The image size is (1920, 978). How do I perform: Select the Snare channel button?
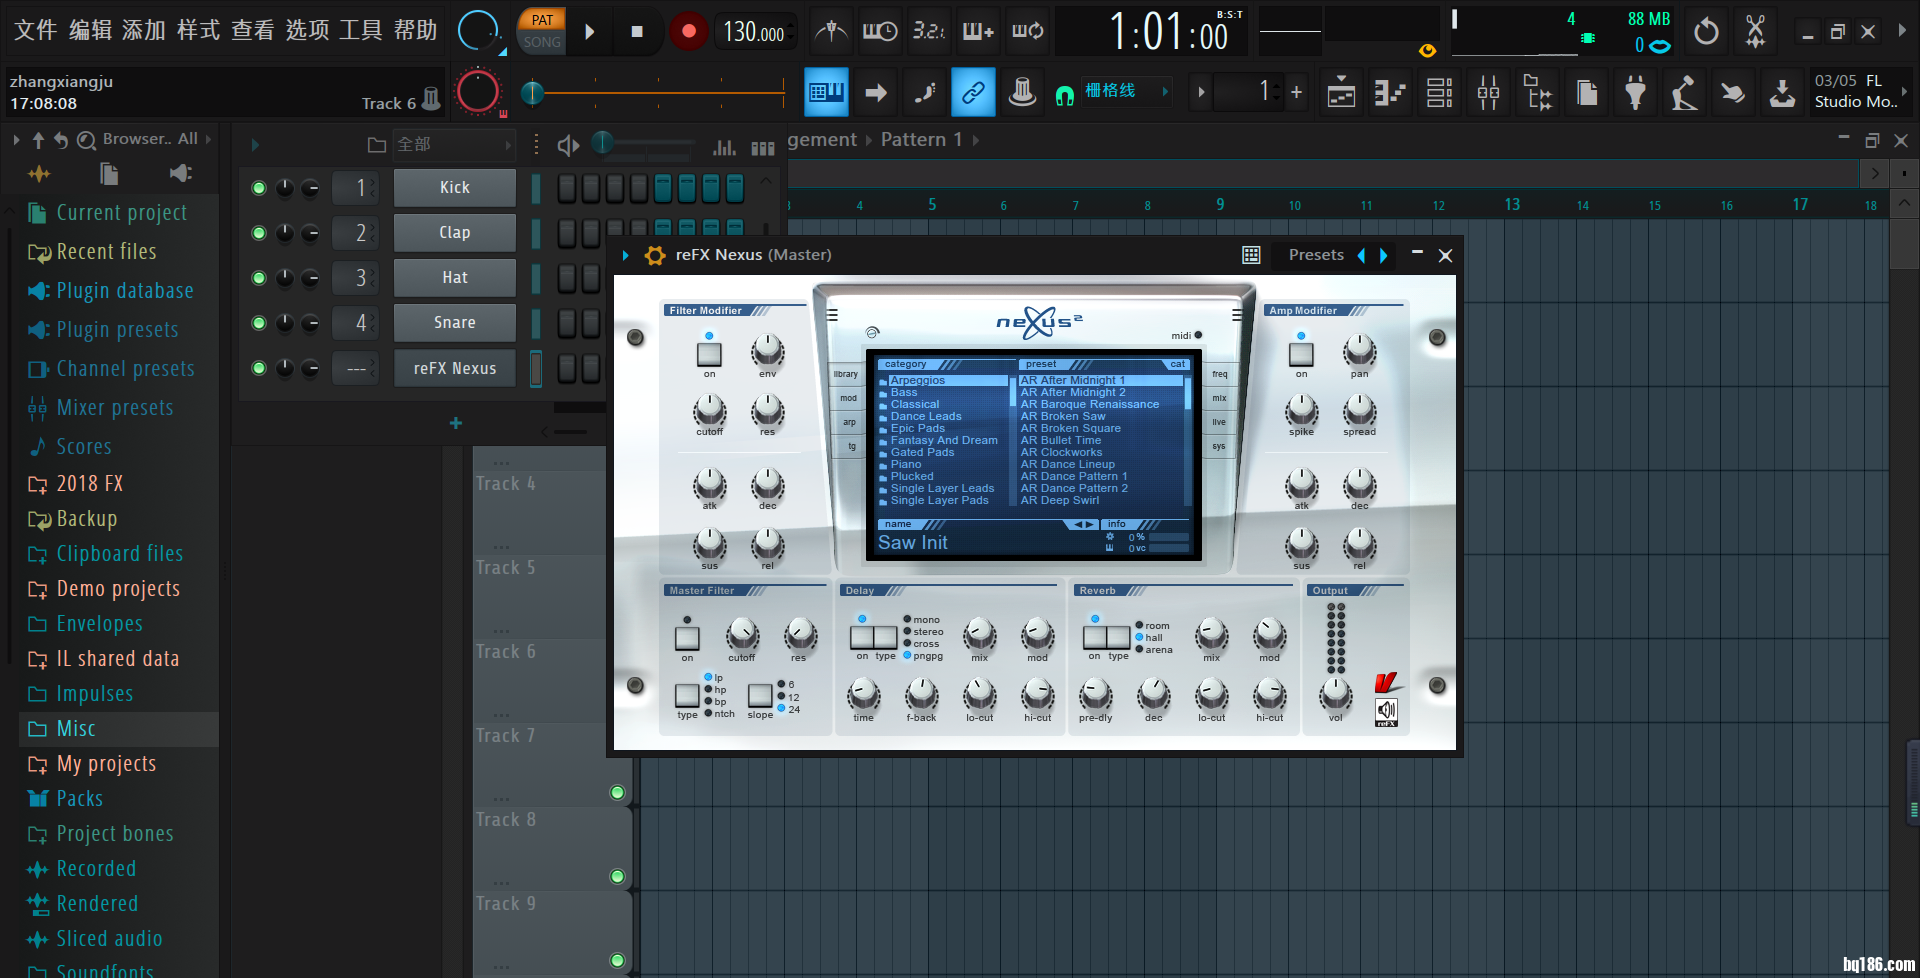click(x=455, y=323)
